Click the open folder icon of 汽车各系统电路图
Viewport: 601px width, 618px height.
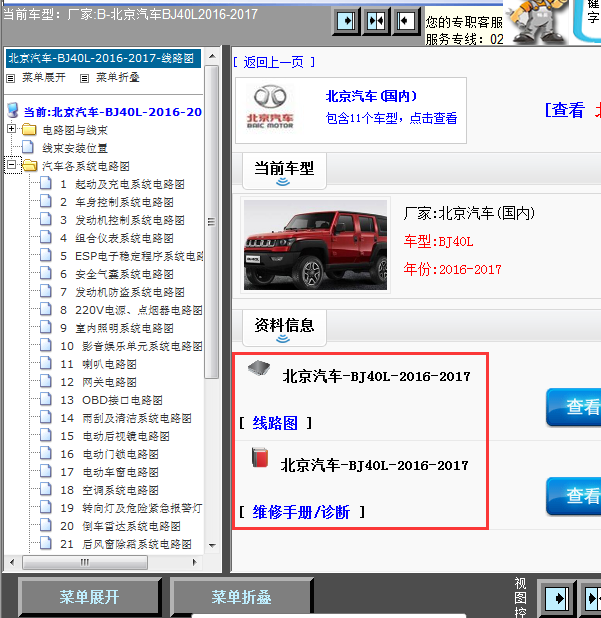click(x=30, y=165)
